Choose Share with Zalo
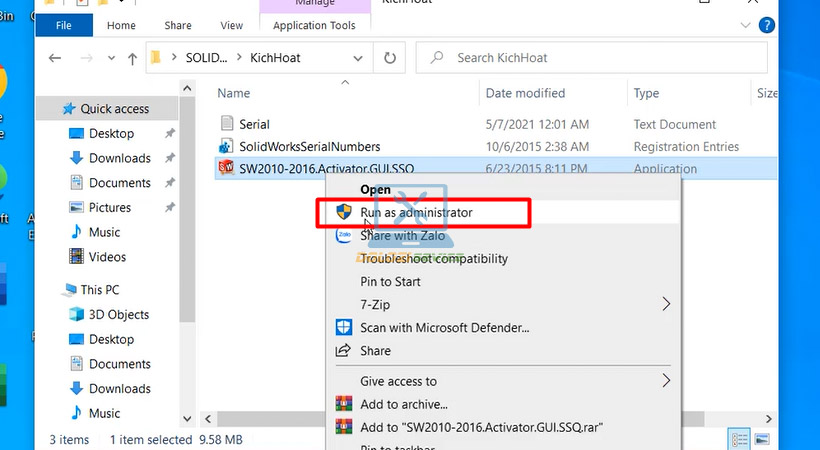 (403, 235)
